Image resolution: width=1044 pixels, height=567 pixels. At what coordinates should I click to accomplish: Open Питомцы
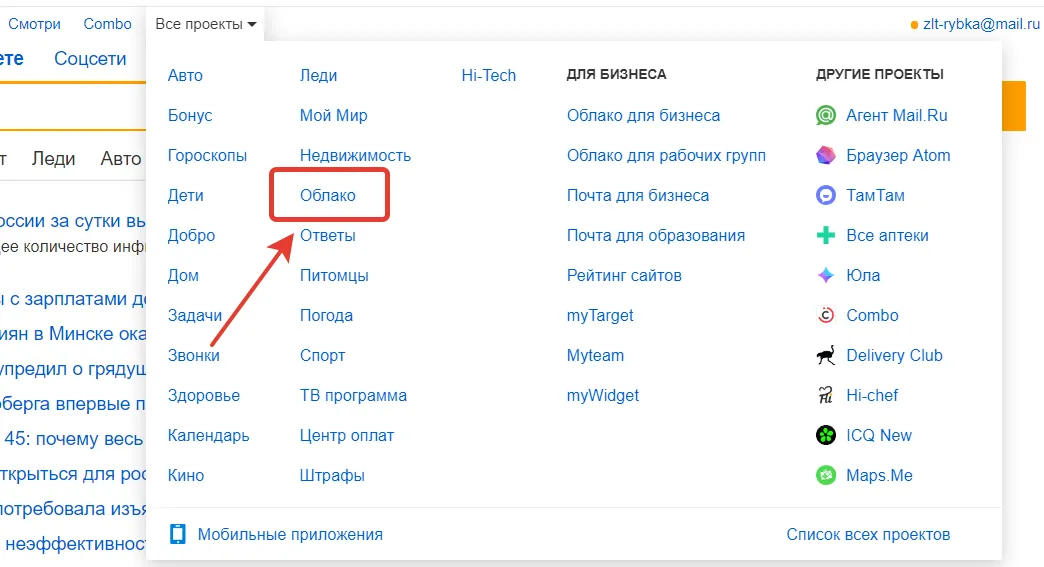click(x=334, y=275)
